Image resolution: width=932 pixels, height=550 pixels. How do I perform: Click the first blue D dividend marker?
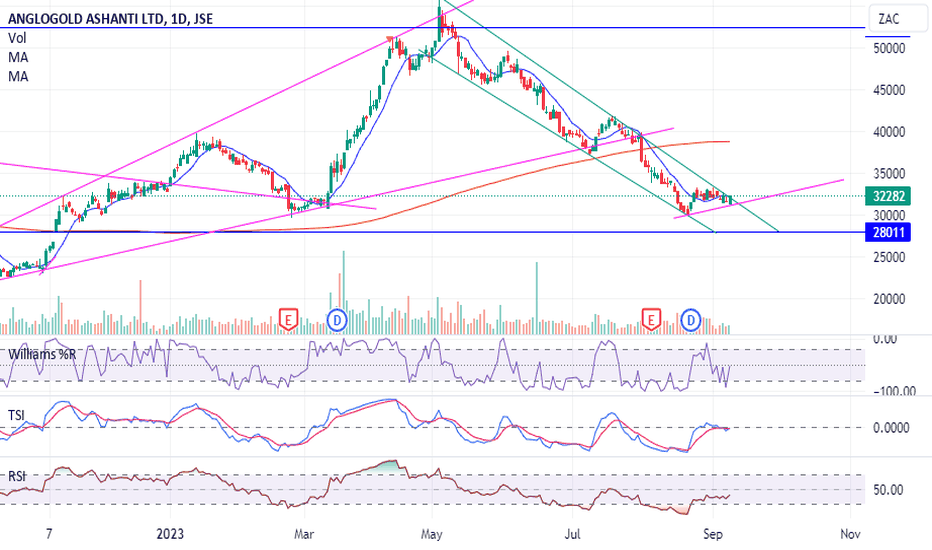click(337, 320)
